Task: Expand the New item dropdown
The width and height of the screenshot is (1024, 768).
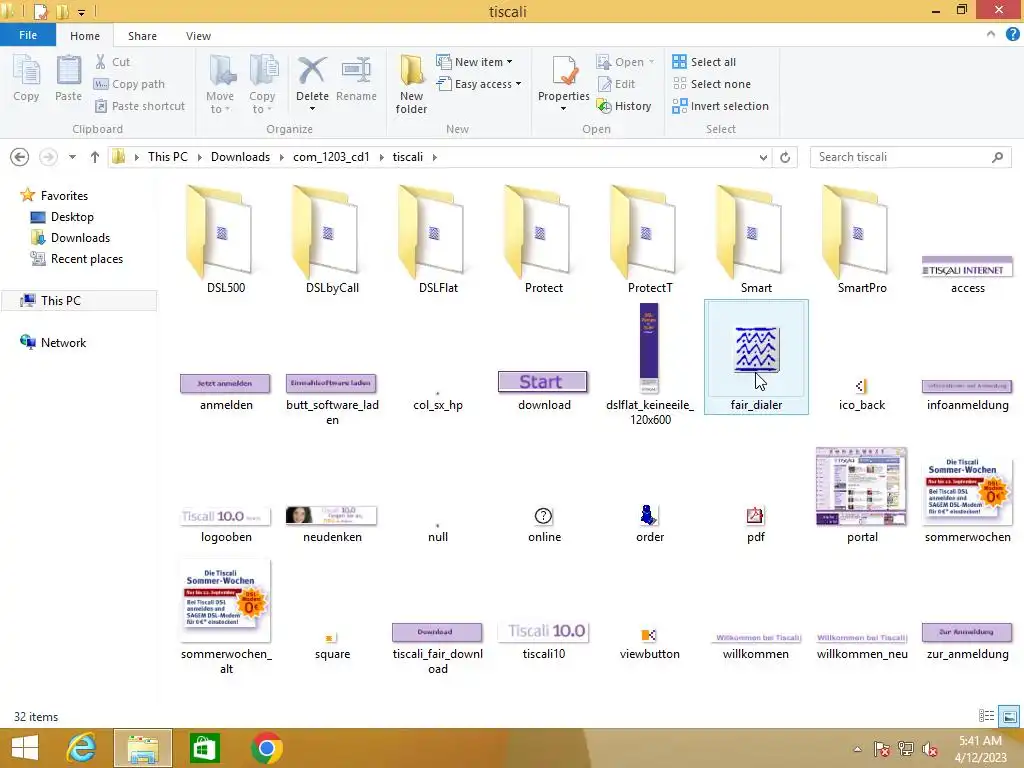Action: click(x=509, y=62)
